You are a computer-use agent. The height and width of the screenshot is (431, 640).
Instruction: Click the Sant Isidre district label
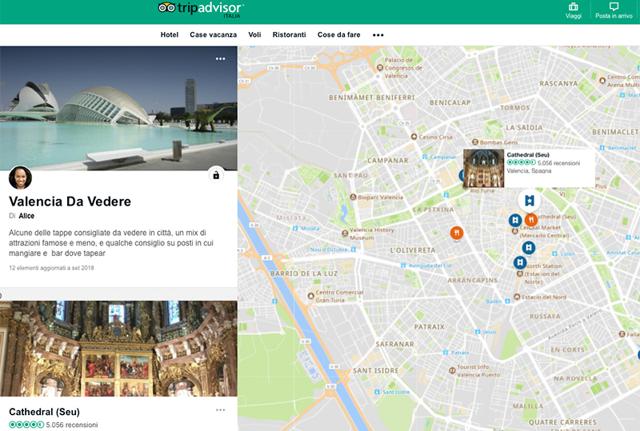[376, 371]
